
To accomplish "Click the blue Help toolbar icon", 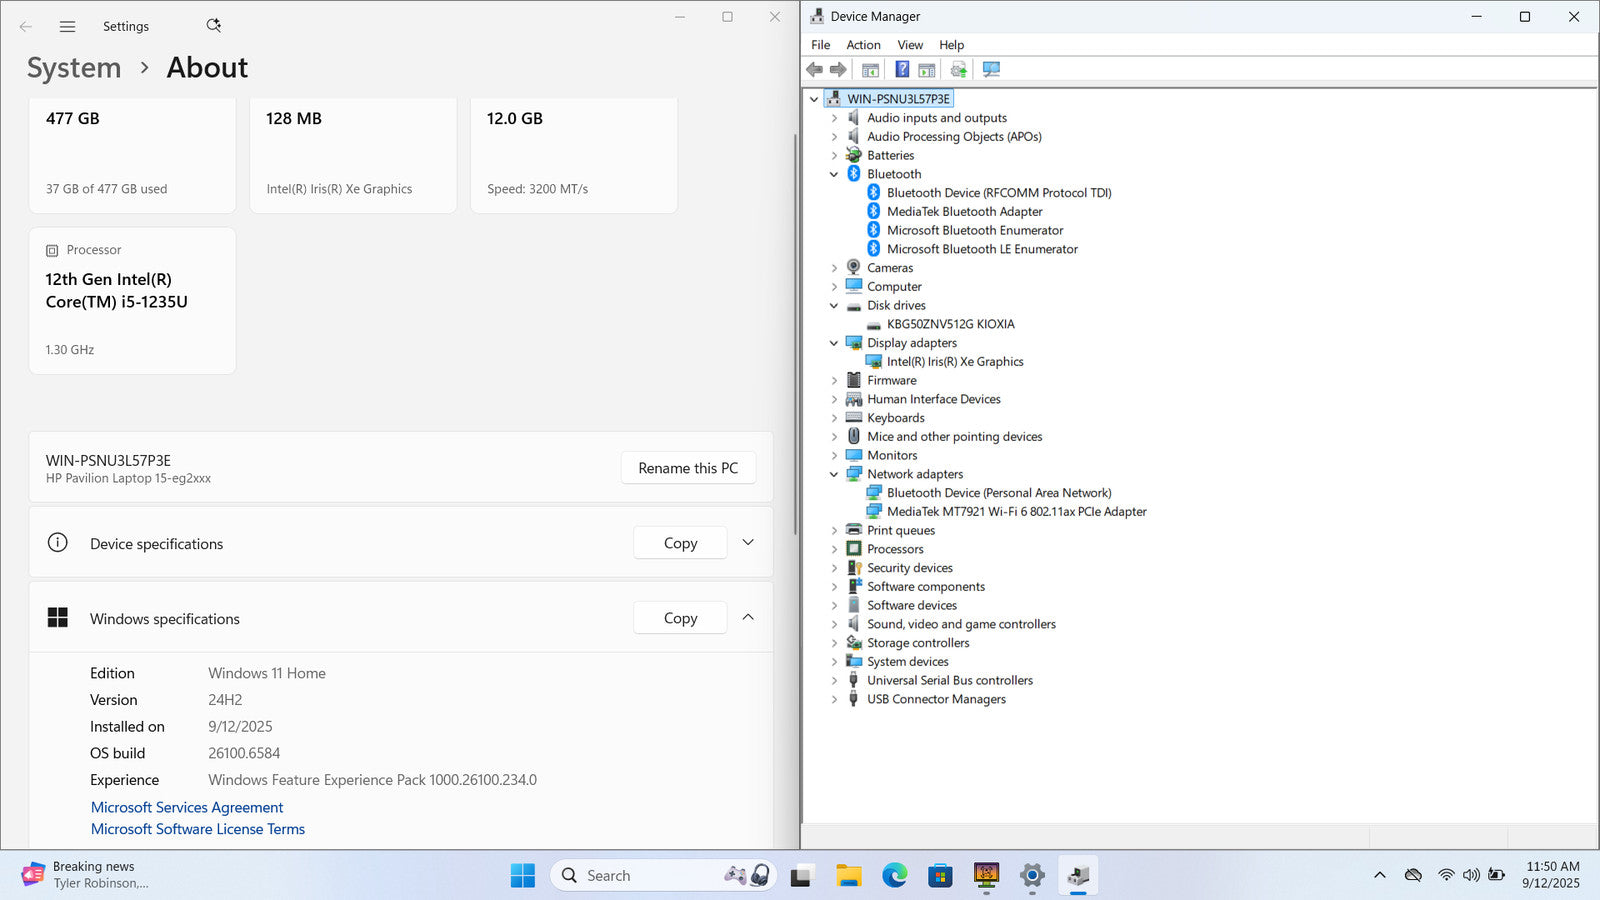I will click(902, 70).
